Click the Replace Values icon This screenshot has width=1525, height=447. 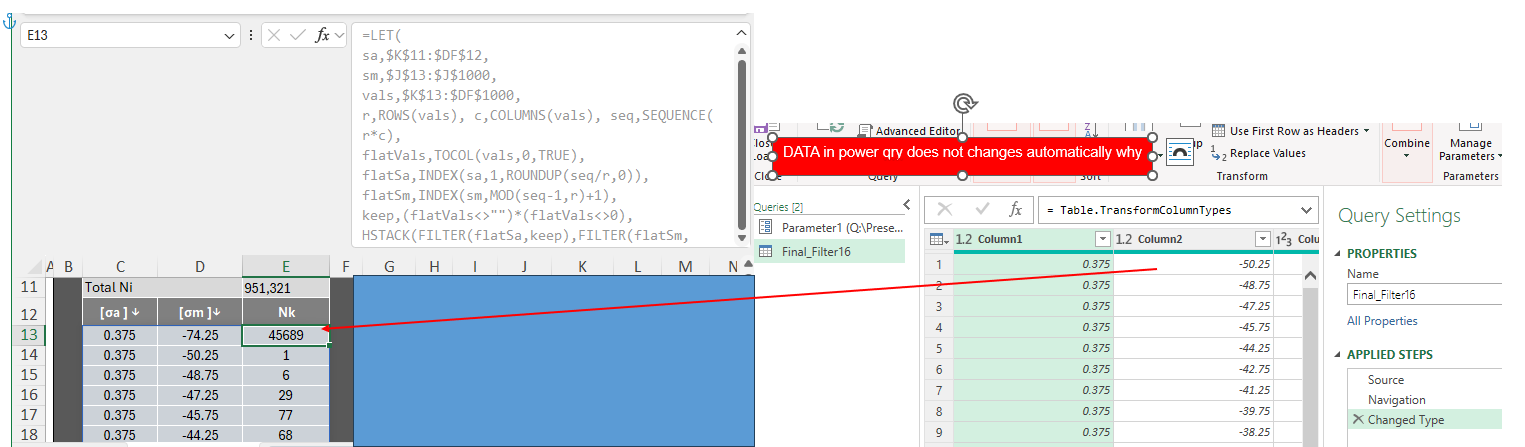click(x=1218, y=153)
